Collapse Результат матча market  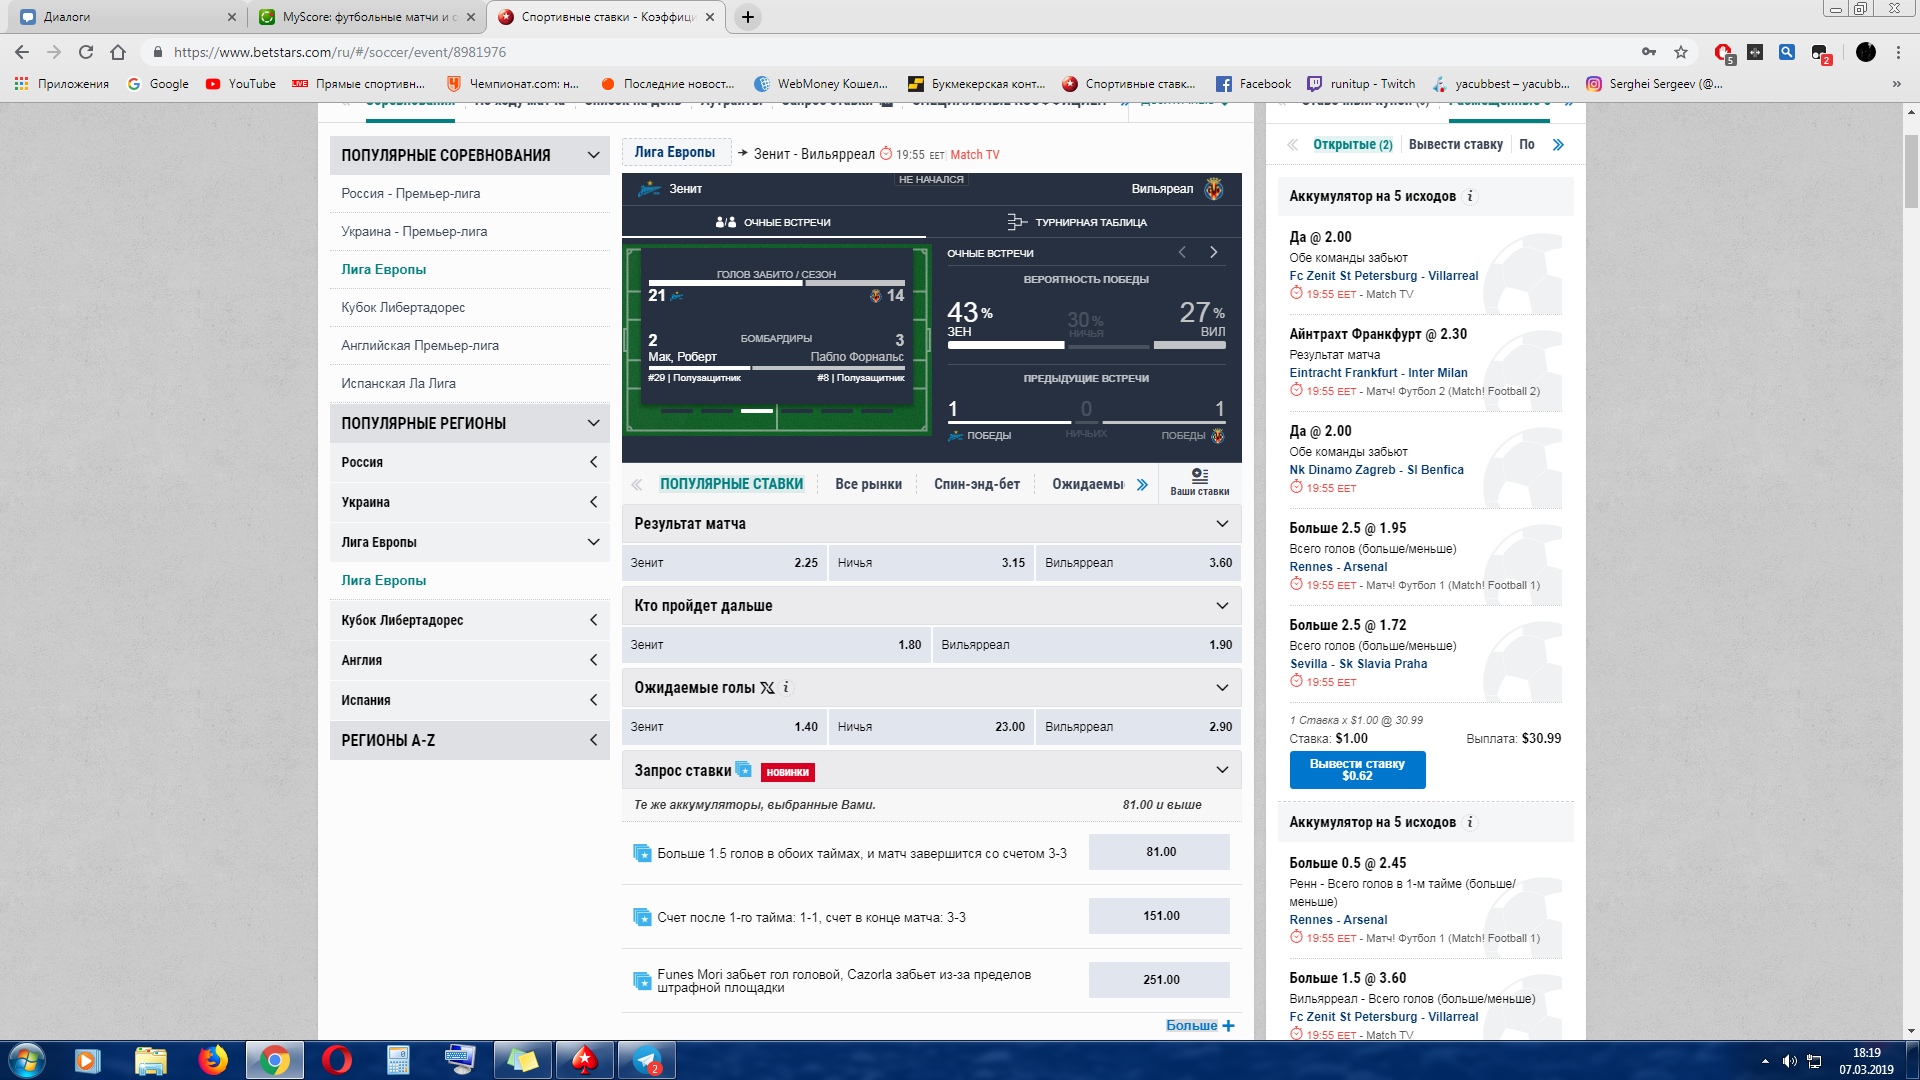pyautogui.click(x=1222, y=524)
